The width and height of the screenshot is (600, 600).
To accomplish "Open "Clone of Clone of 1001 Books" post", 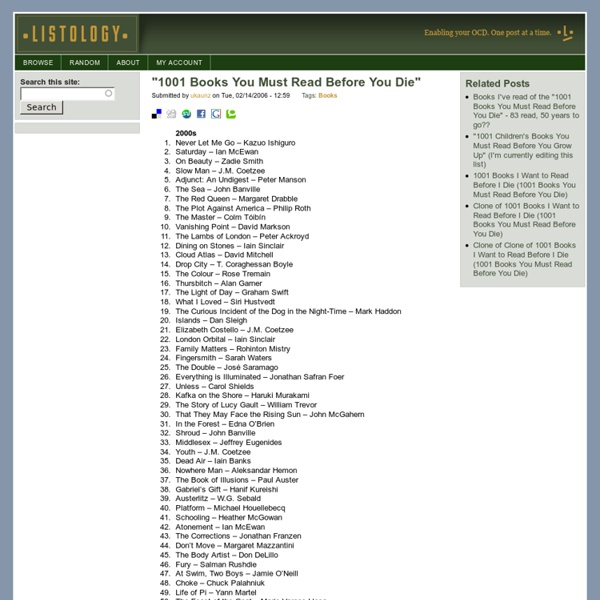I will pyautogui.click(x=524, y=258).
